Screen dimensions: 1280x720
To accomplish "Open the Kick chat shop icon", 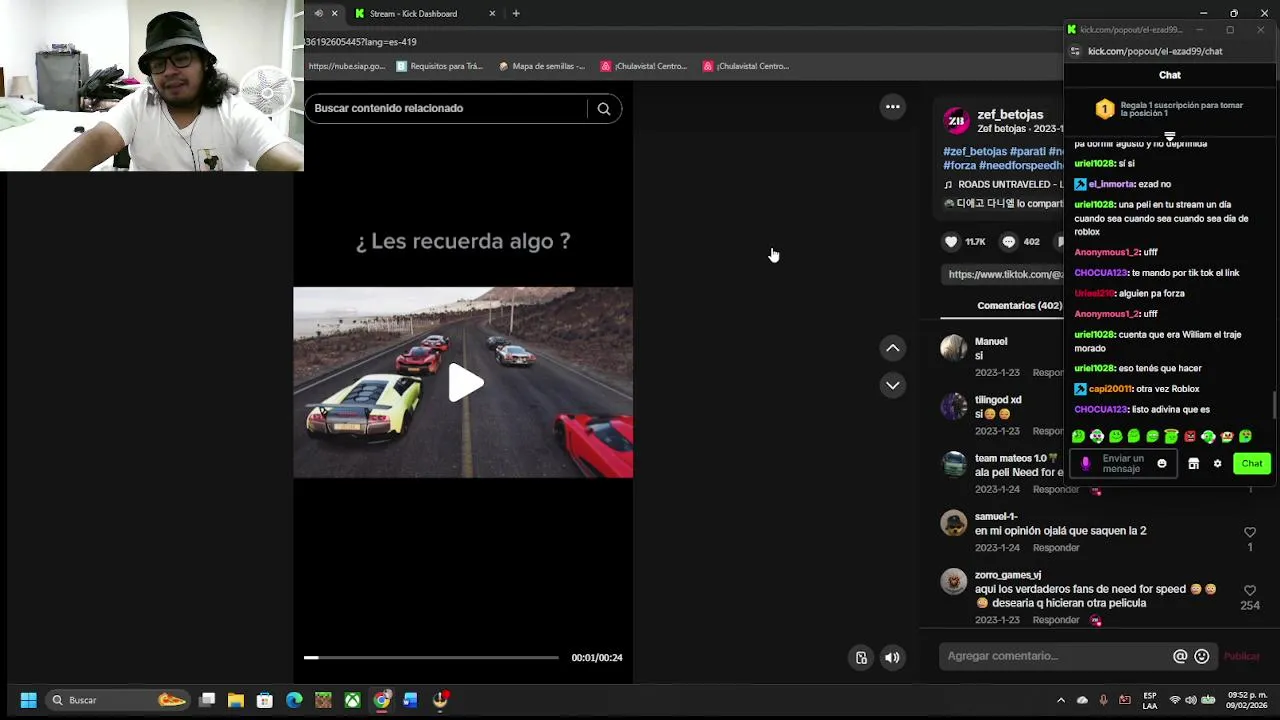I will tap(1193, 464).
